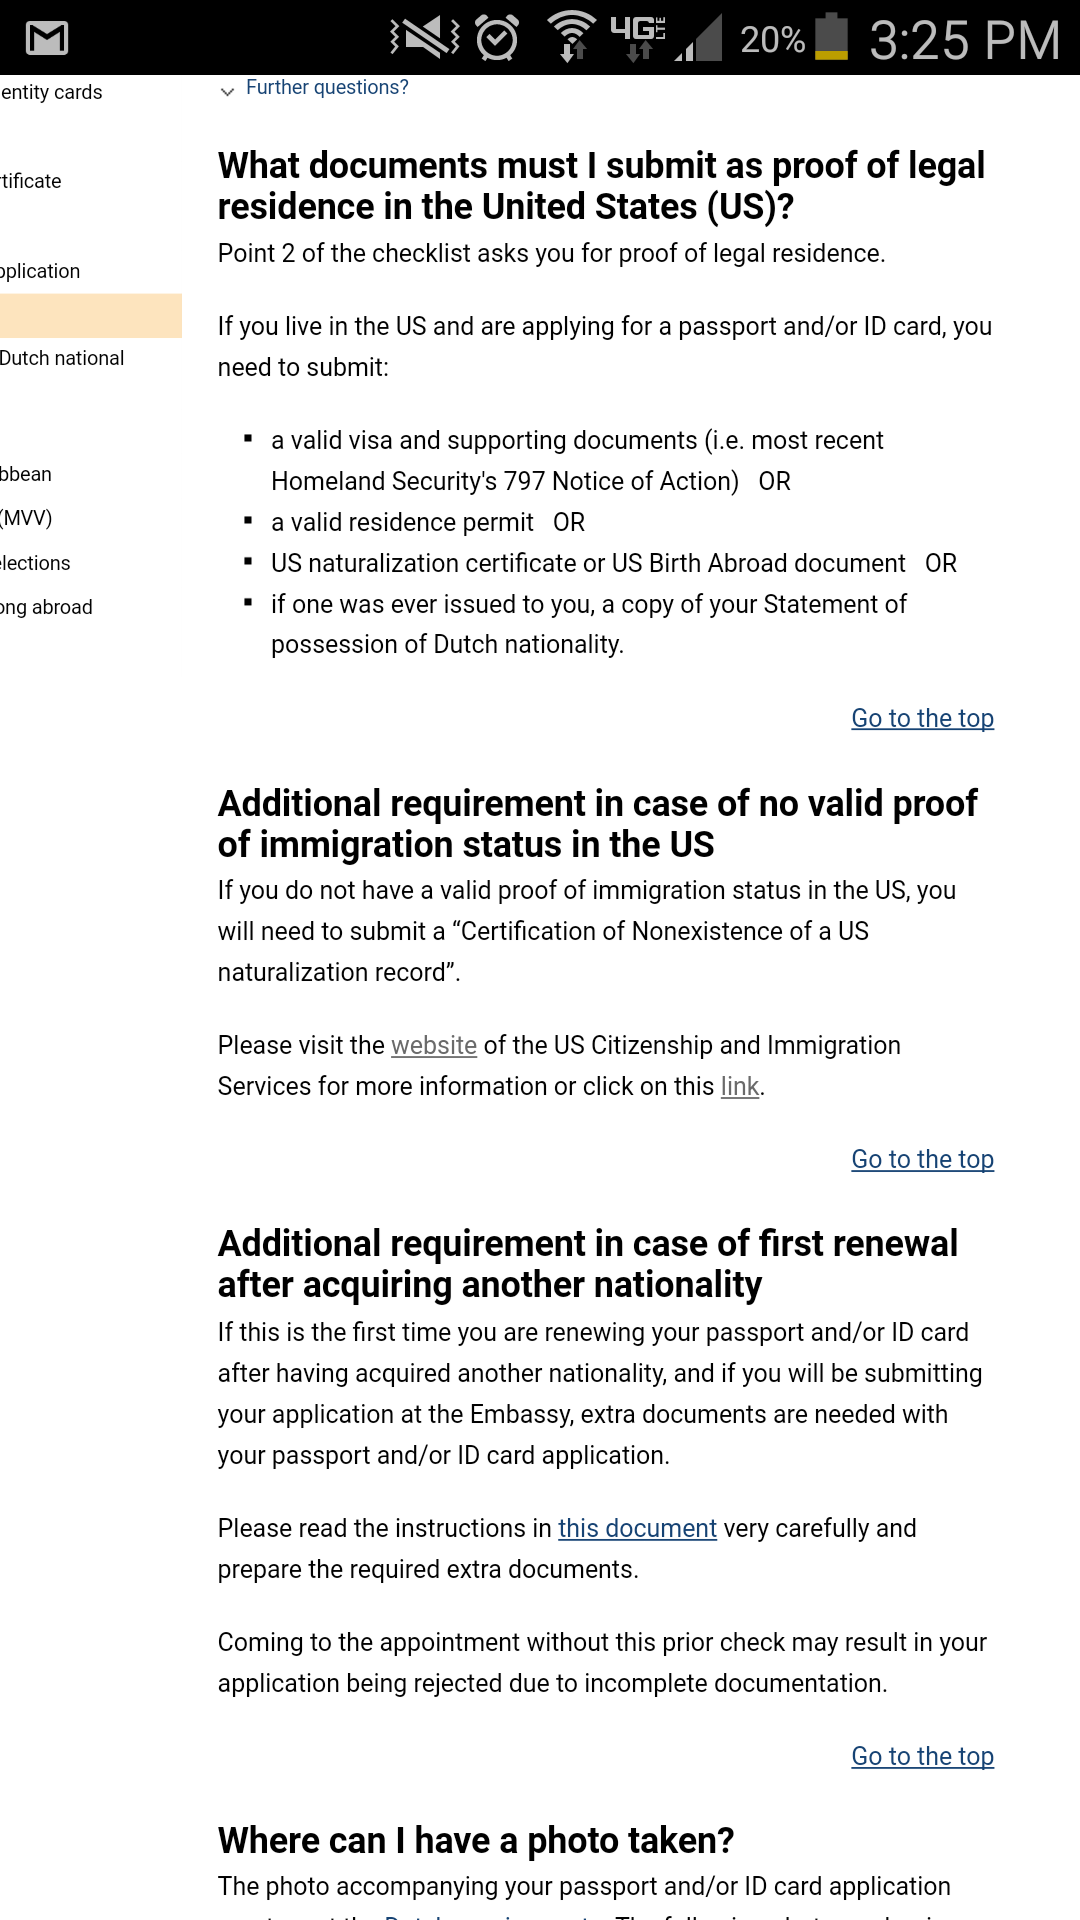Click the 'link' hyperlink after 'click on this'
1080x1920 pixels.
[x=740, y=1086]
